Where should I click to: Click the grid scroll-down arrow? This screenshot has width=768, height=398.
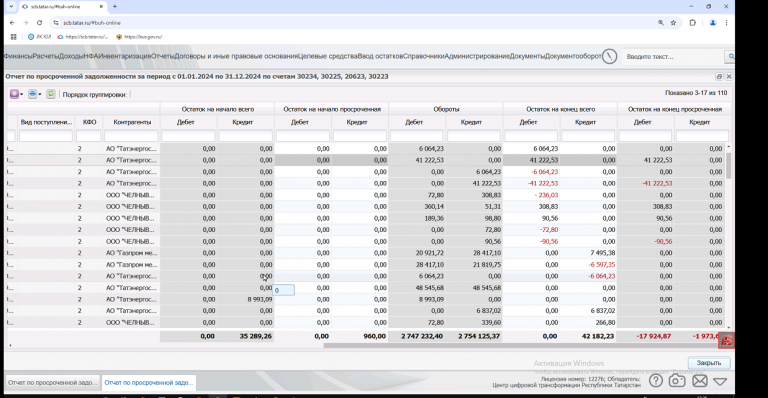[x=728, y=328]
